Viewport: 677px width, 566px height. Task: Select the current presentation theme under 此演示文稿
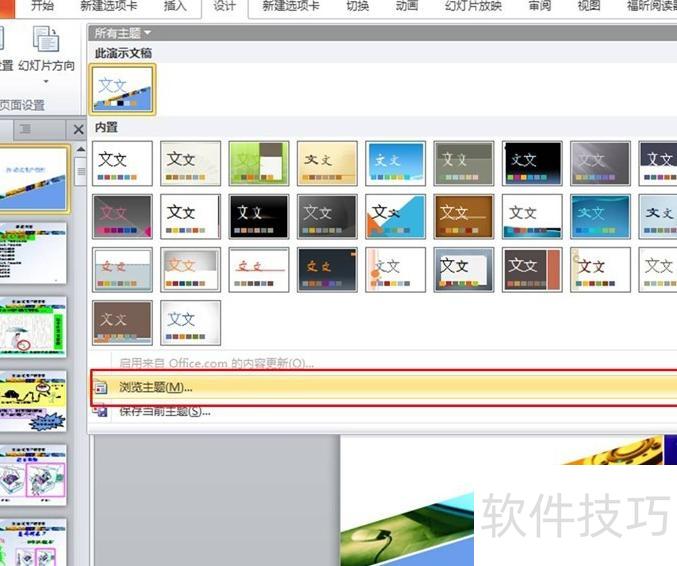pos(123,88)
